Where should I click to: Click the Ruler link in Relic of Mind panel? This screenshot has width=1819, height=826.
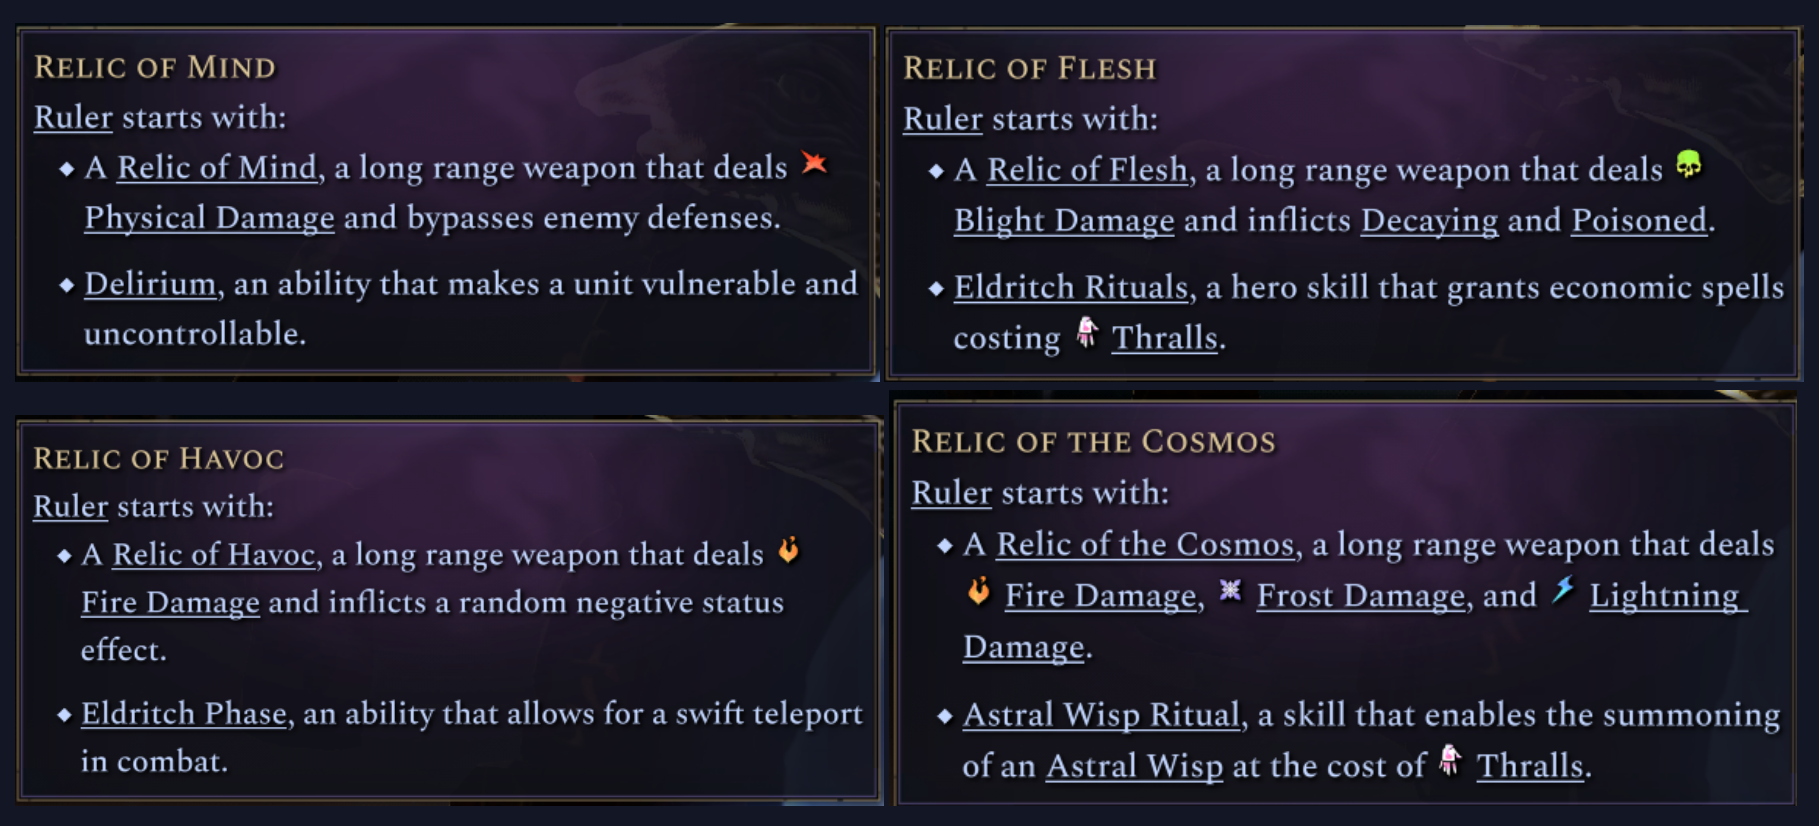pos(72,117)
